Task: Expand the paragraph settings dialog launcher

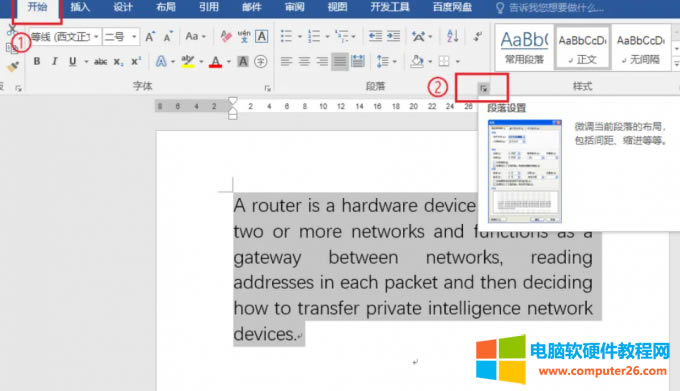Action: pyautogui.click(x=483, y=88)
